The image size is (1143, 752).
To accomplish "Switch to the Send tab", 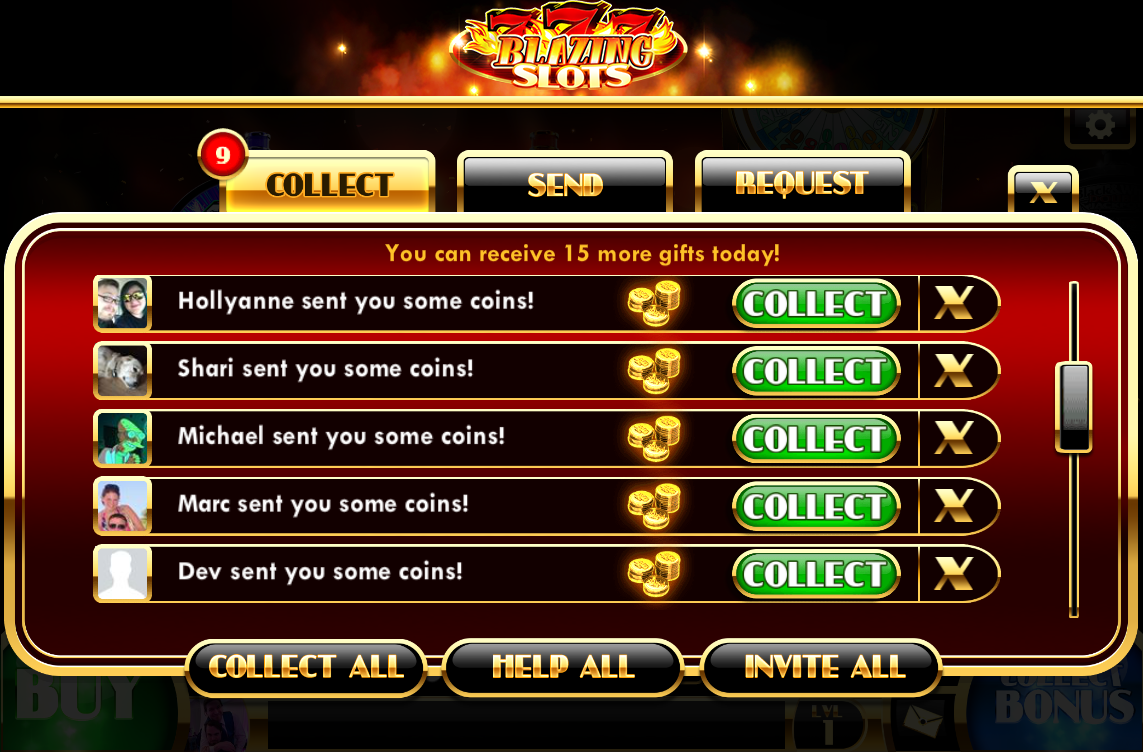I will [x=564, y=183].
